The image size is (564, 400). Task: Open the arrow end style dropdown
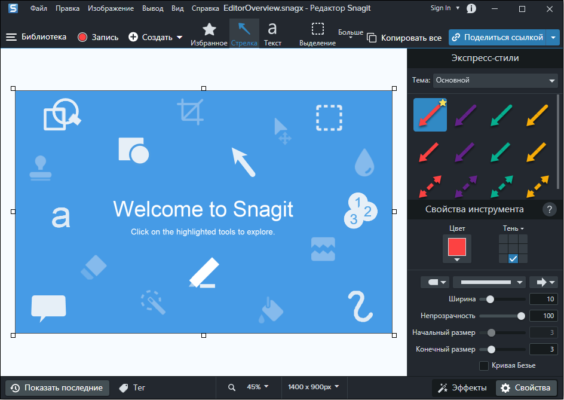point(544,282)
